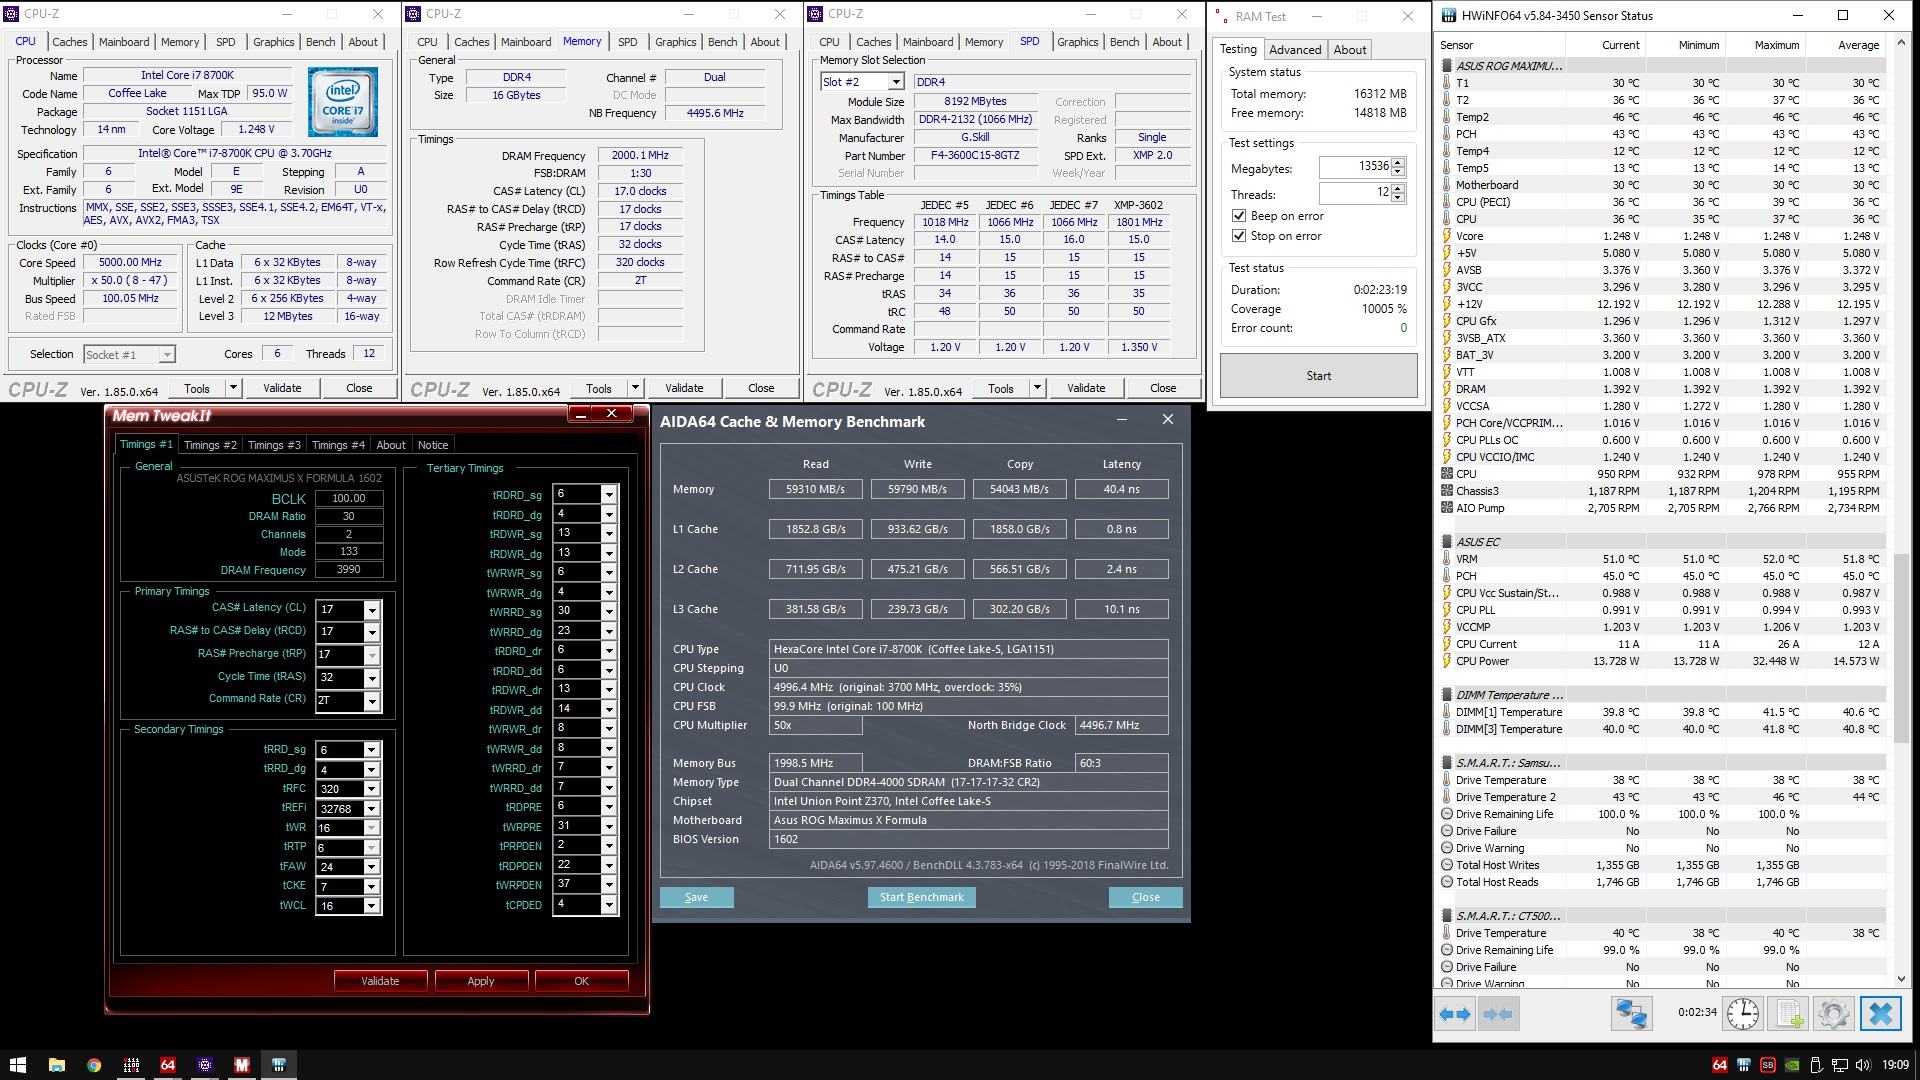This screenshot has width=1920, height=1080.
Task: Click Apply button in Mem TweakIt
Action: 481,981
